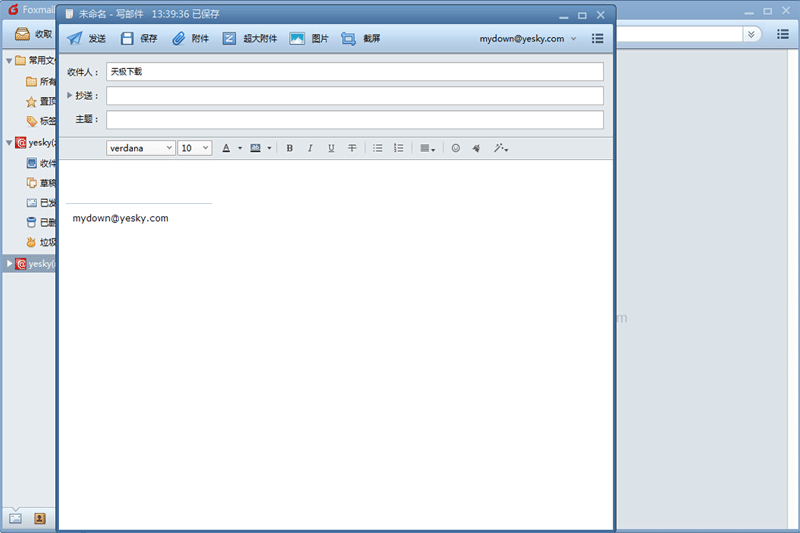Screen dimensions: 800x533
Task: Click the 发送 send button
Action: coord(86,39)
